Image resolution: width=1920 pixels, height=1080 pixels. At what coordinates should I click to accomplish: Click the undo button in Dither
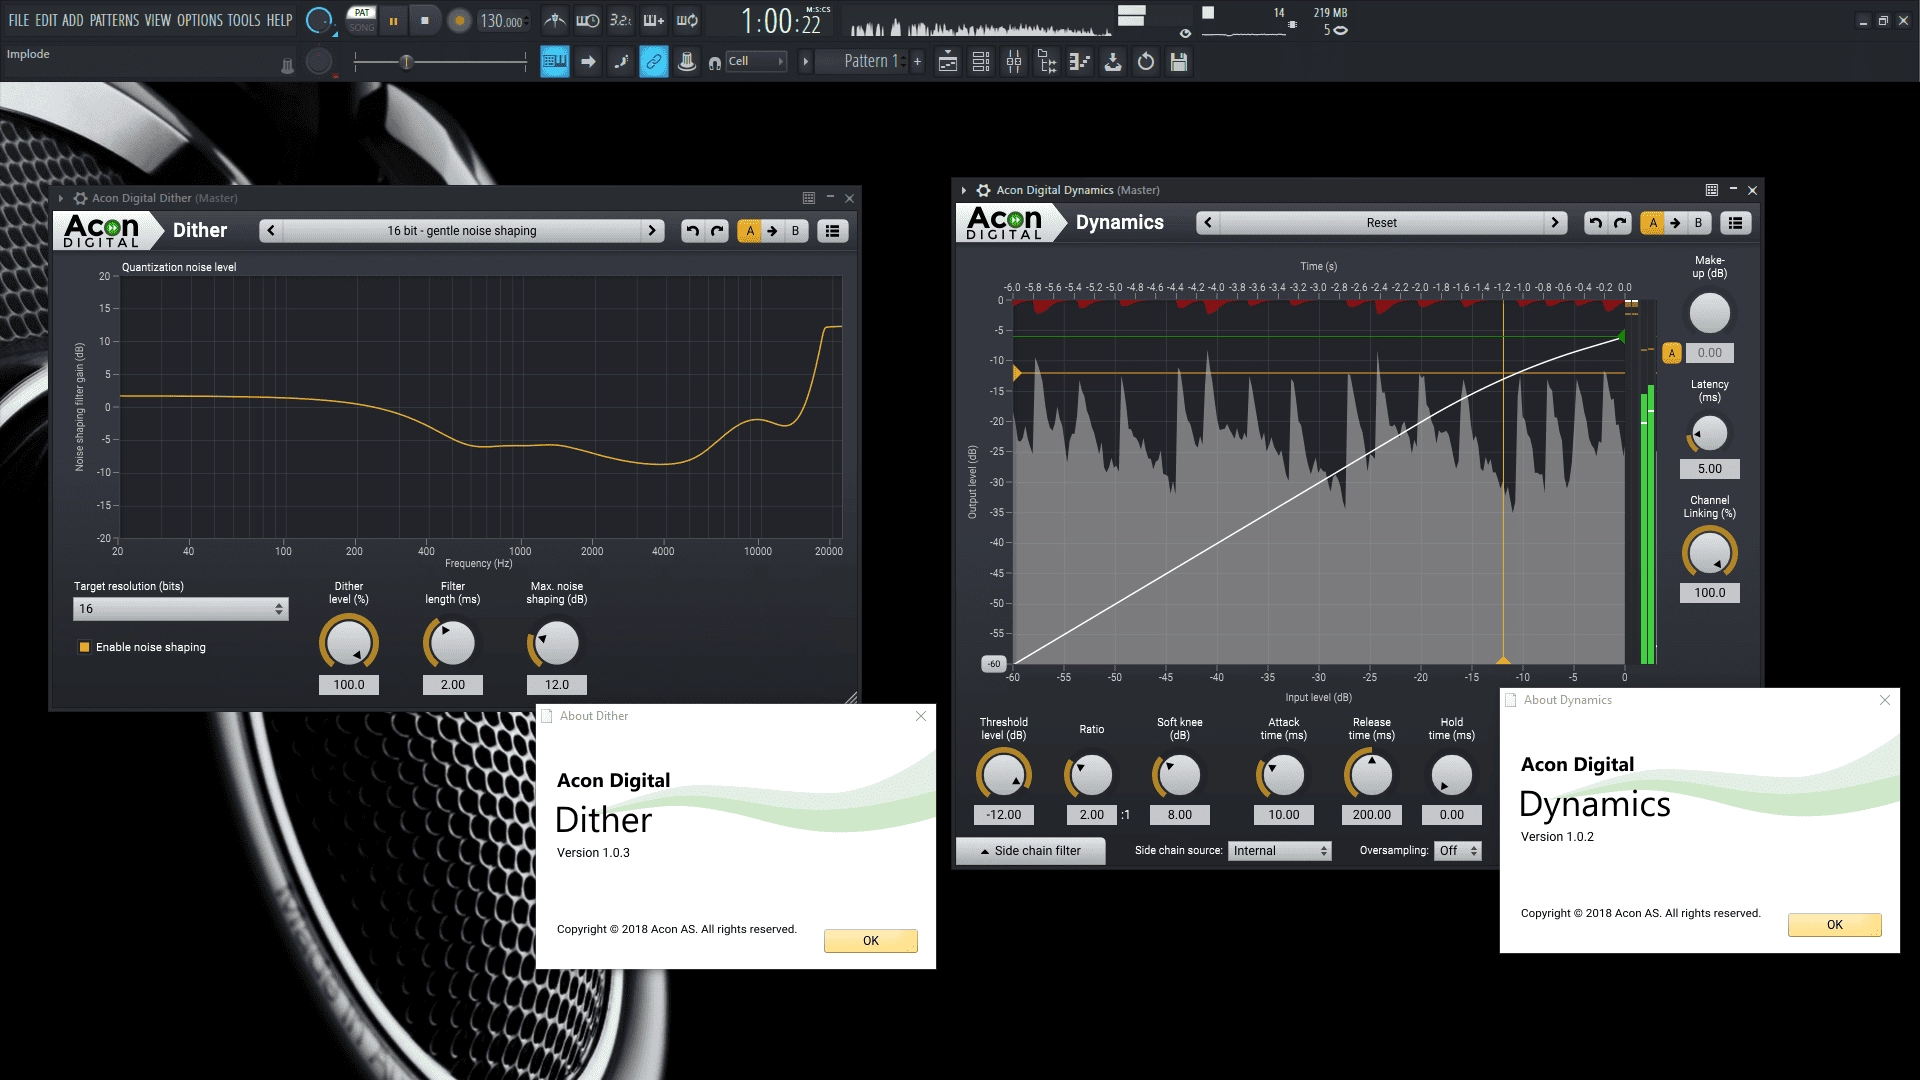[692, 231]
